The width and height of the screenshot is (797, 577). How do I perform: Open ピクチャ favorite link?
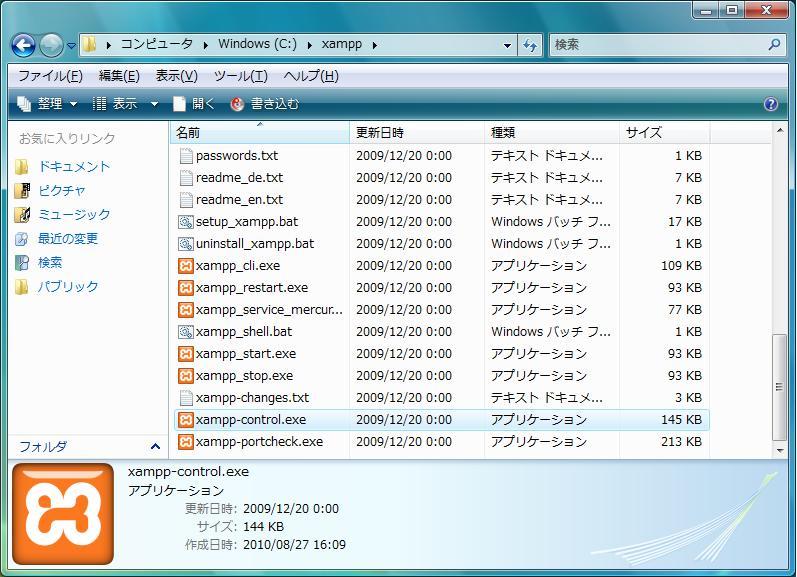pos(62,191)
